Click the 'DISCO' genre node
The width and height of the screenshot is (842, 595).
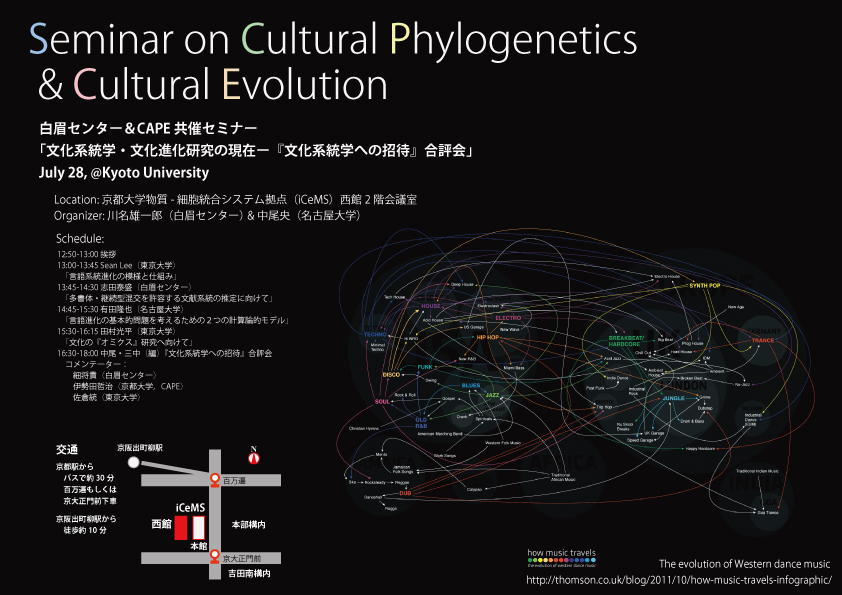coord(391,375)
